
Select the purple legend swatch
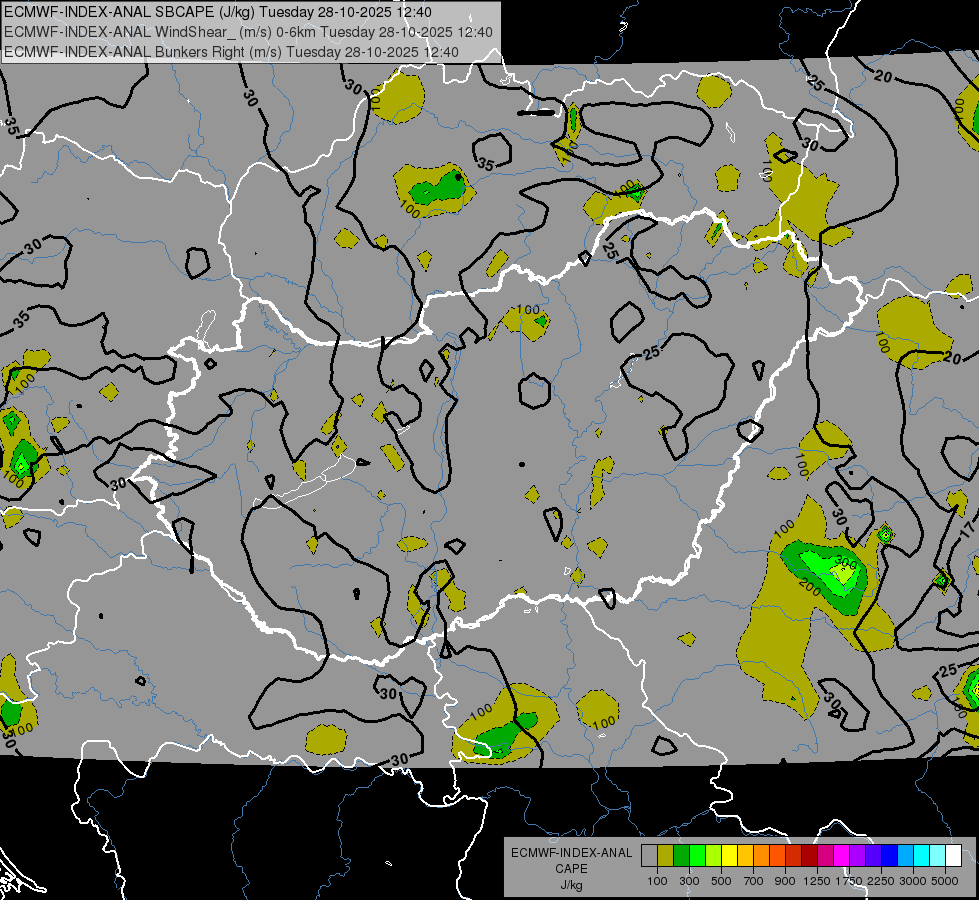(x=857, y=856)
